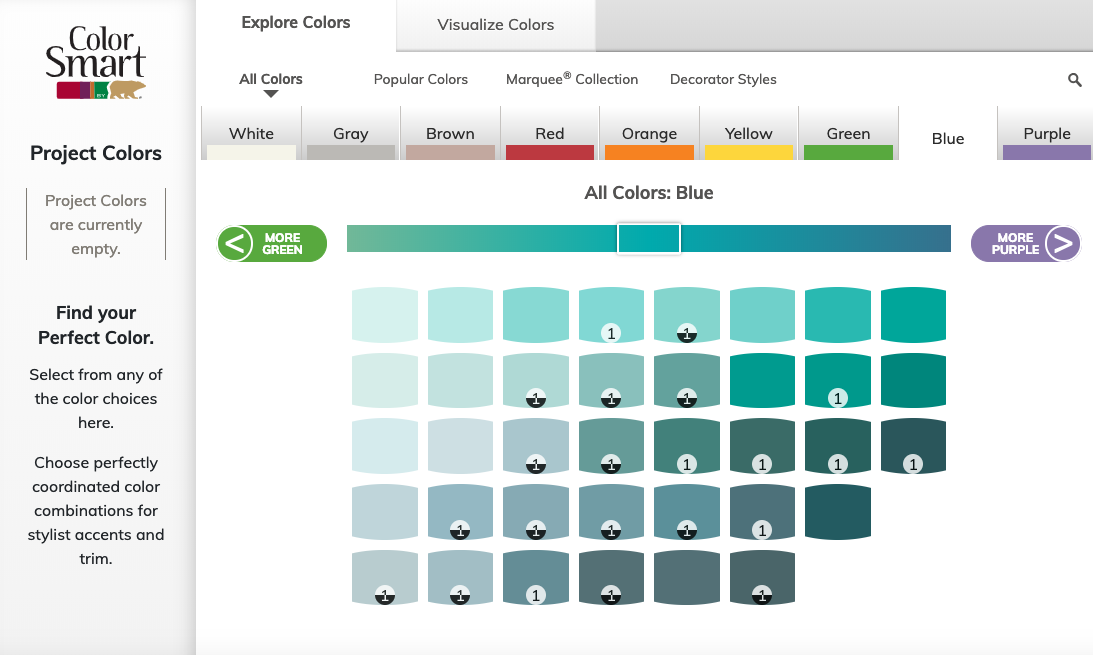
Task: Select the White color family tab
Action: 251,134
